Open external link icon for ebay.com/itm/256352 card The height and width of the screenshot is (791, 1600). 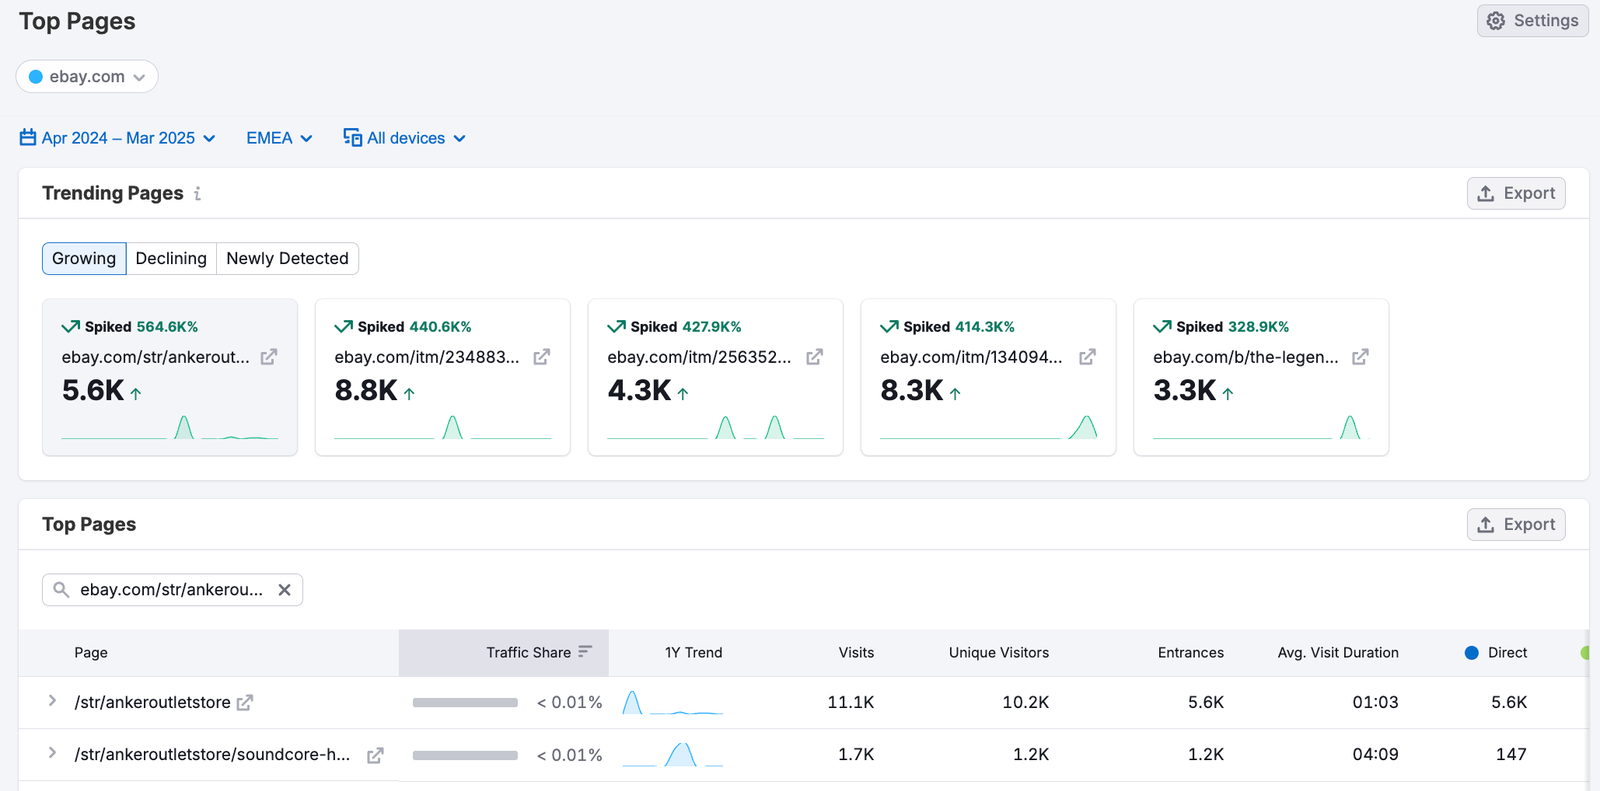[815, 357]
